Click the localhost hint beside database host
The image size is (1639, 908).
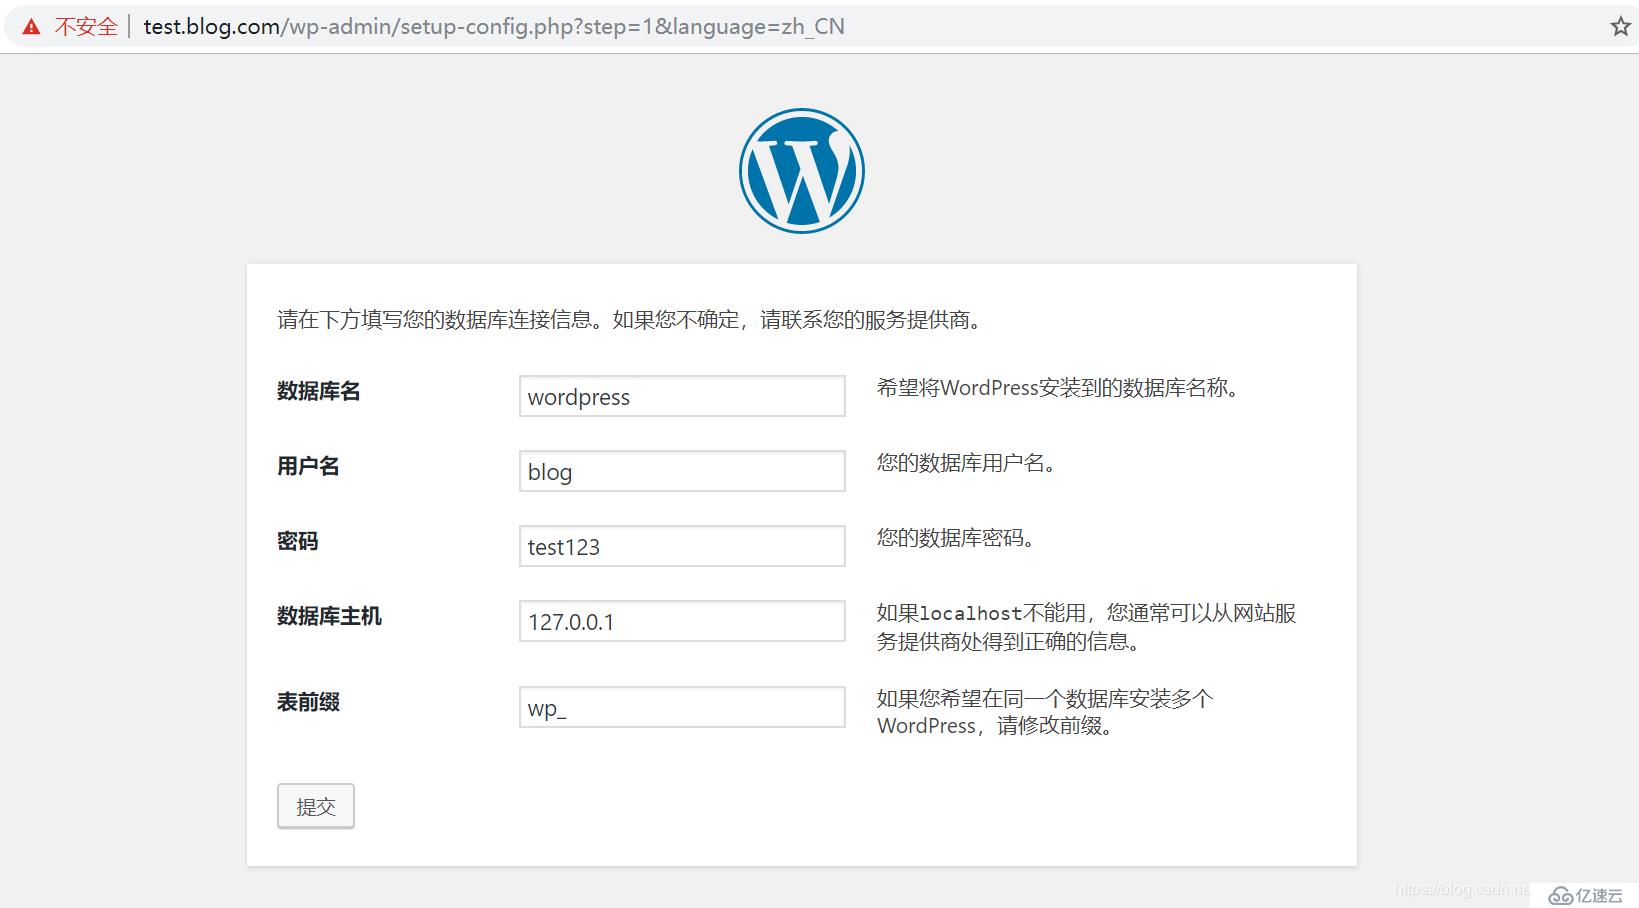(x=1087, y=627)
